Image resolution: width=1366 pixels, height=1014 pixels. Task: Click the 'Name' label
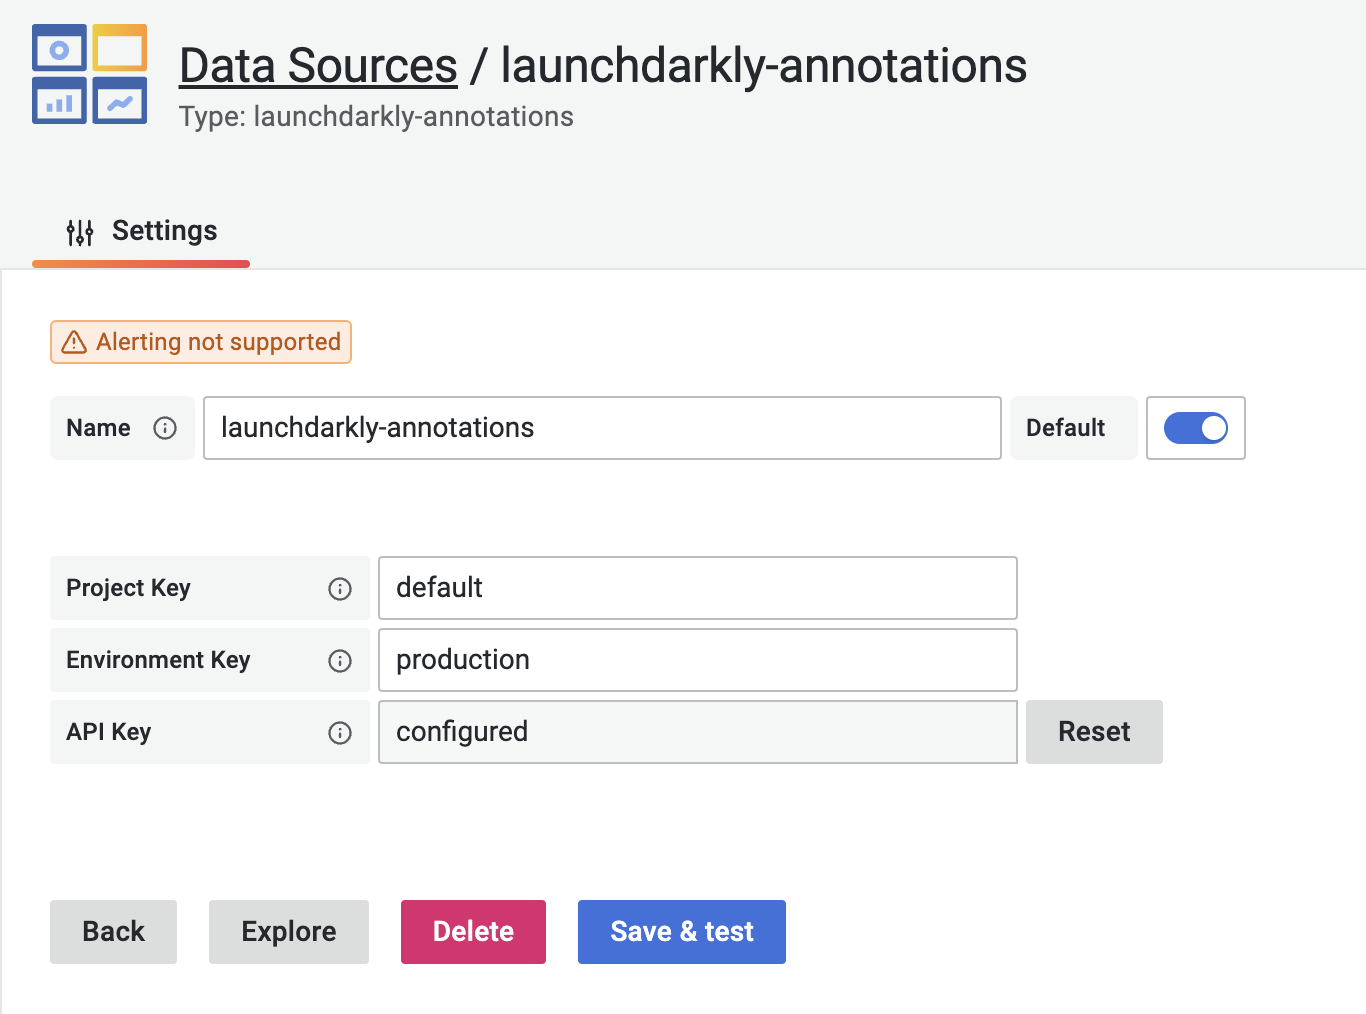pyautogui.click(x=98, y=428)
